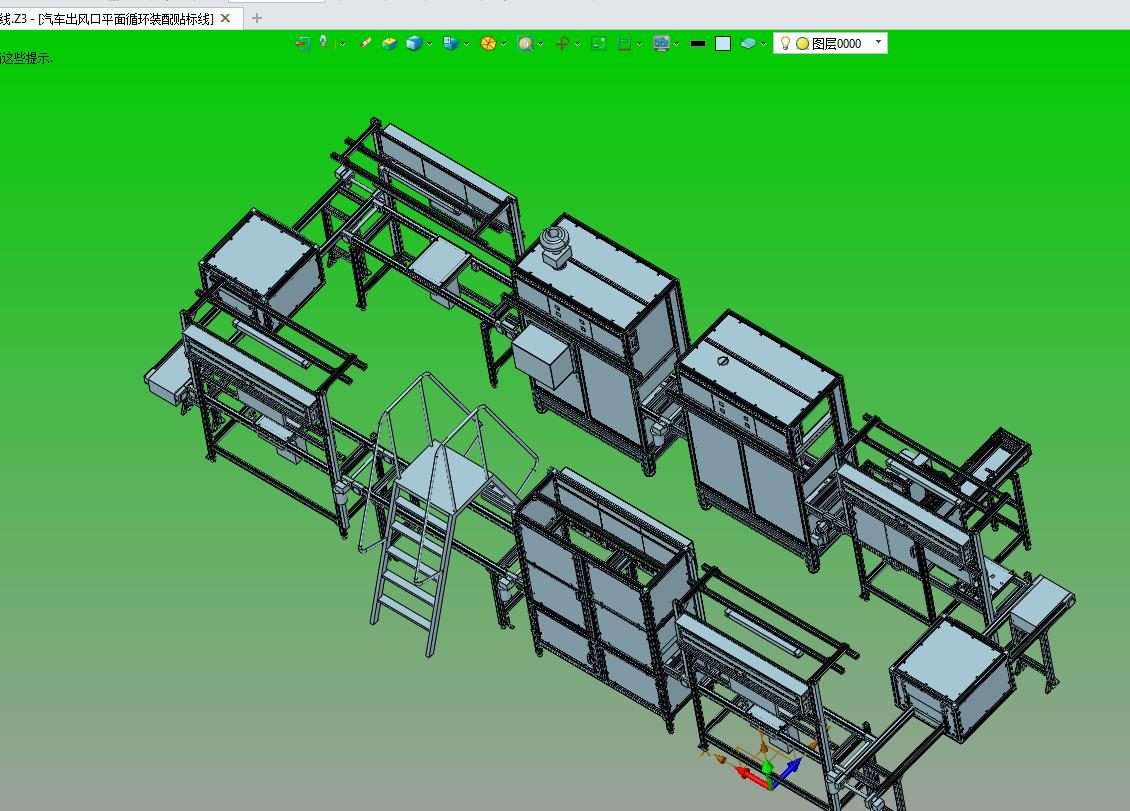Click the red datum axis icon
This screenshot has width=1130, height=811.
click(x=562, y=43)
